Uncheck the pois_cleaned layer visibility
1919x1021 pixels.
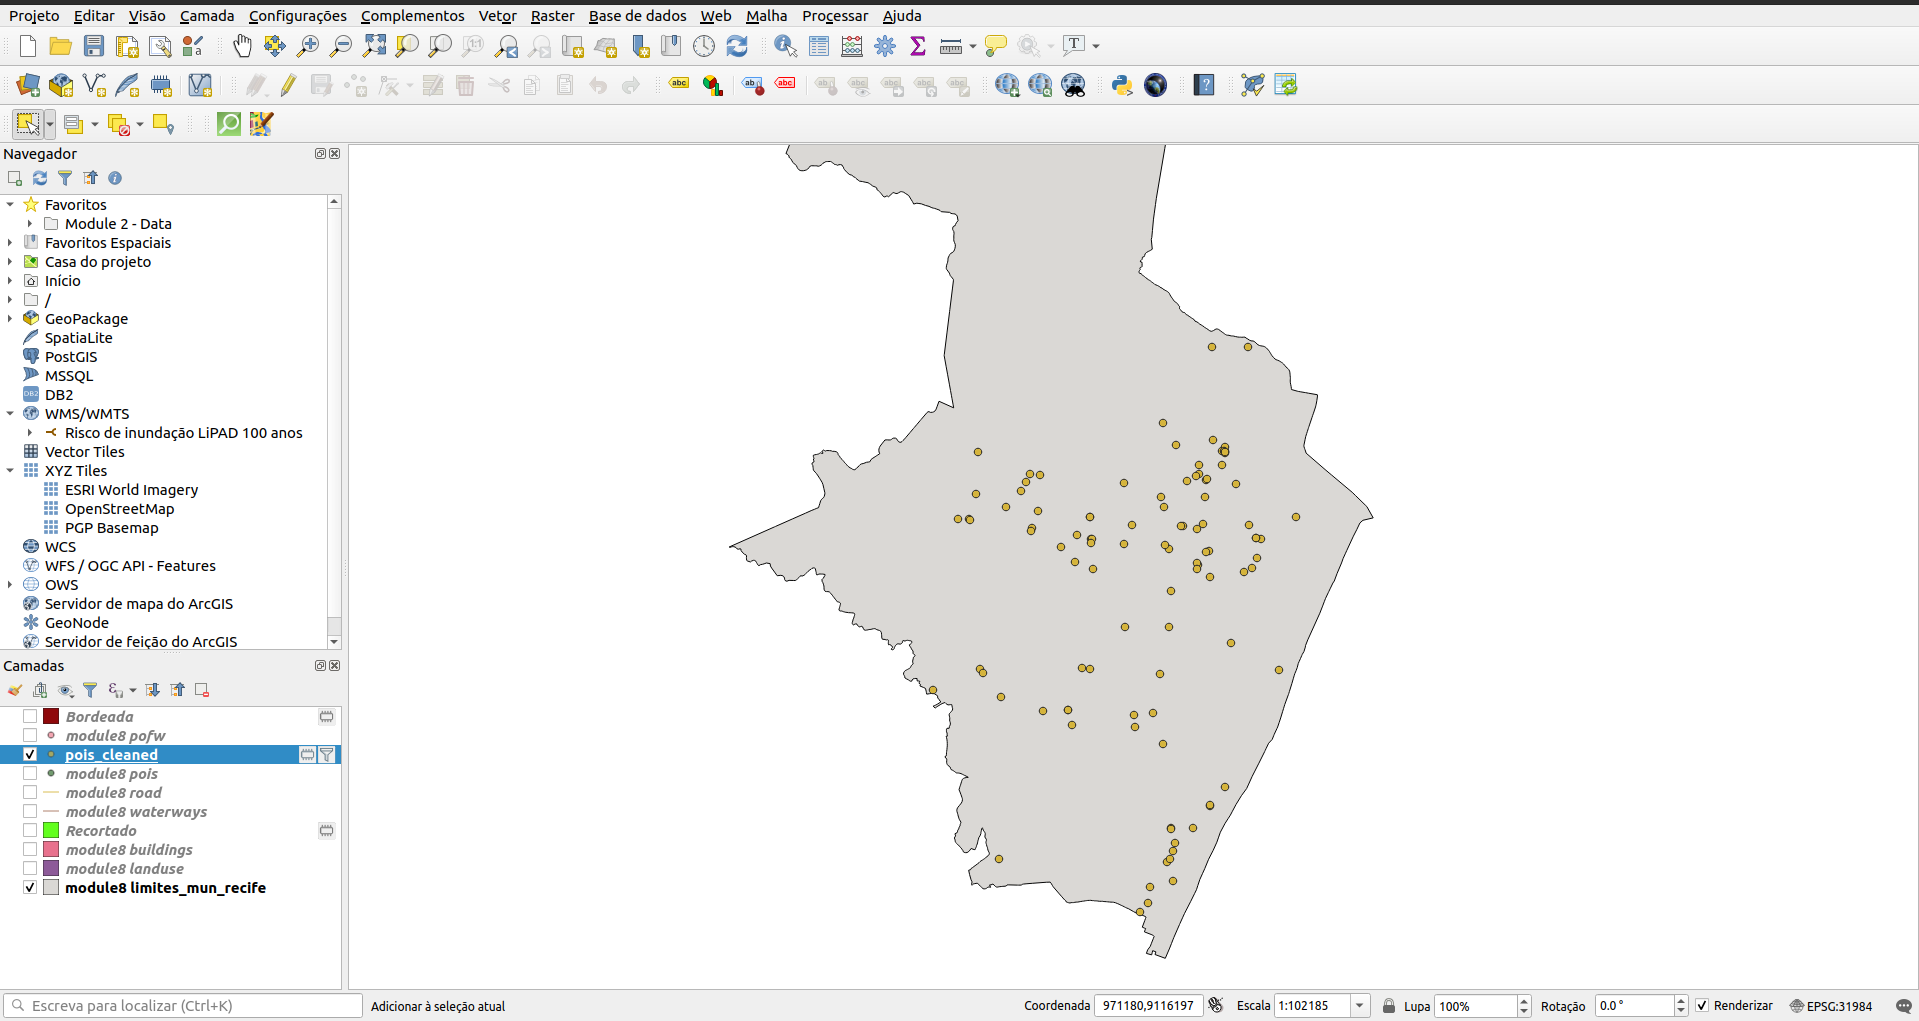point(30,755)
